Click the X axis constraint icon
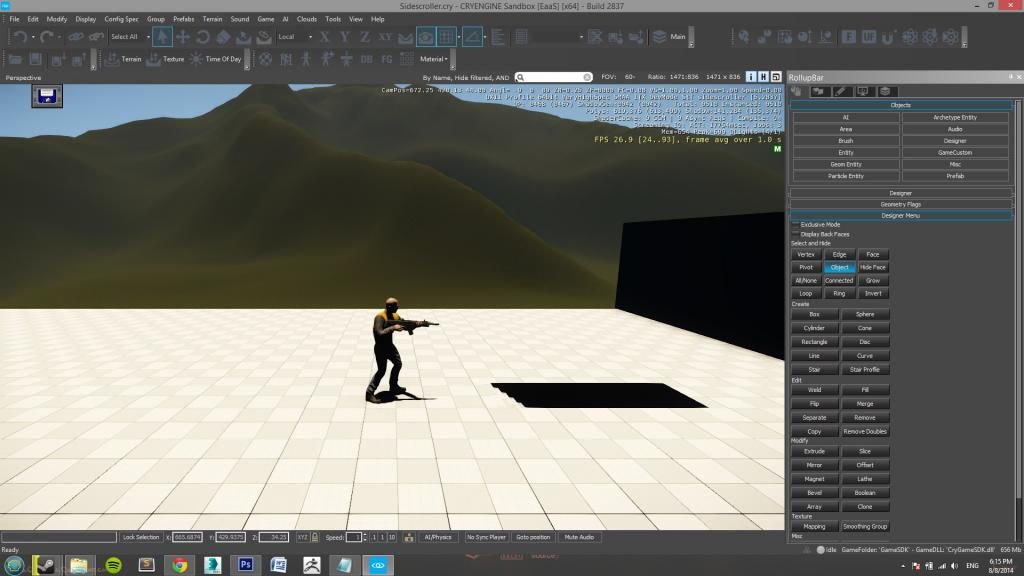This screenshot has width=1024, height=576. coord(325,37)
